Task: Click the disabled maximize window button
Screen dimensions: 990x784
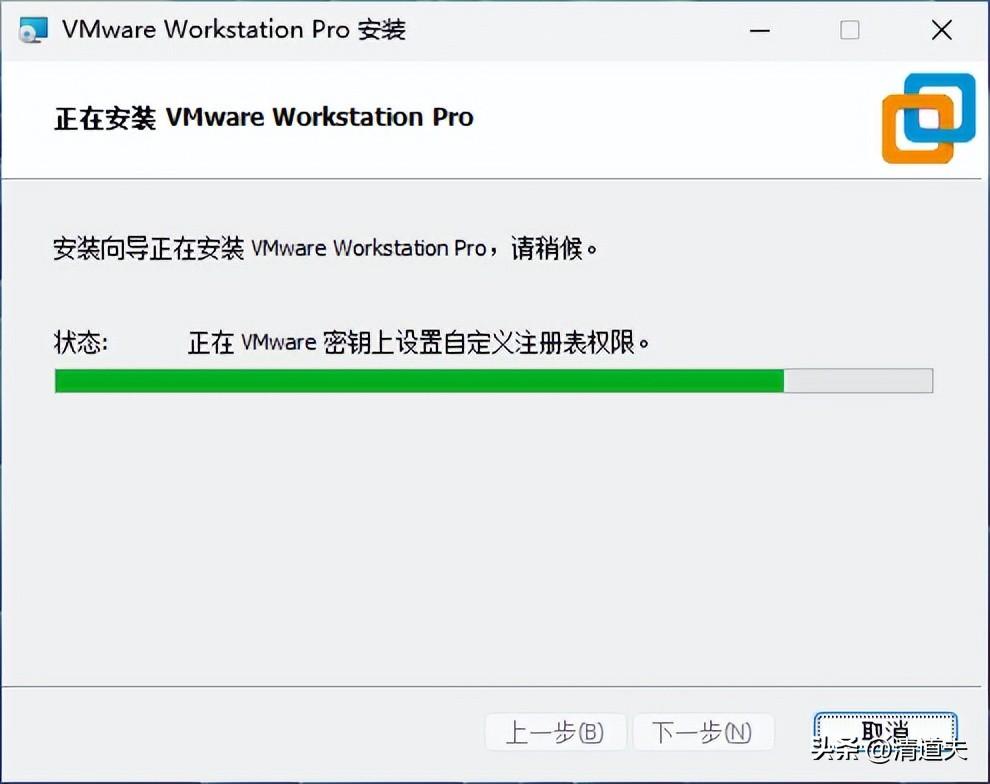Action: click(x=850, y=30)
